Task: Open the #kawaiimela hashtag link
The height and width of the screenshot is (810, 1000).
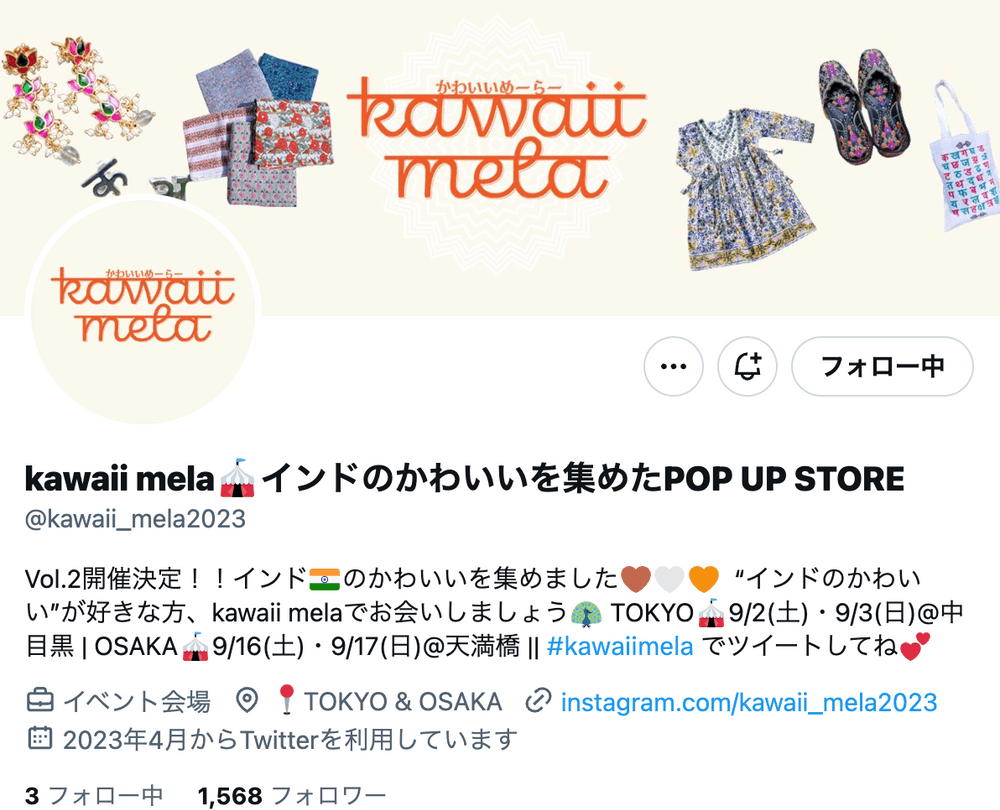Action: tap(620, 647)
